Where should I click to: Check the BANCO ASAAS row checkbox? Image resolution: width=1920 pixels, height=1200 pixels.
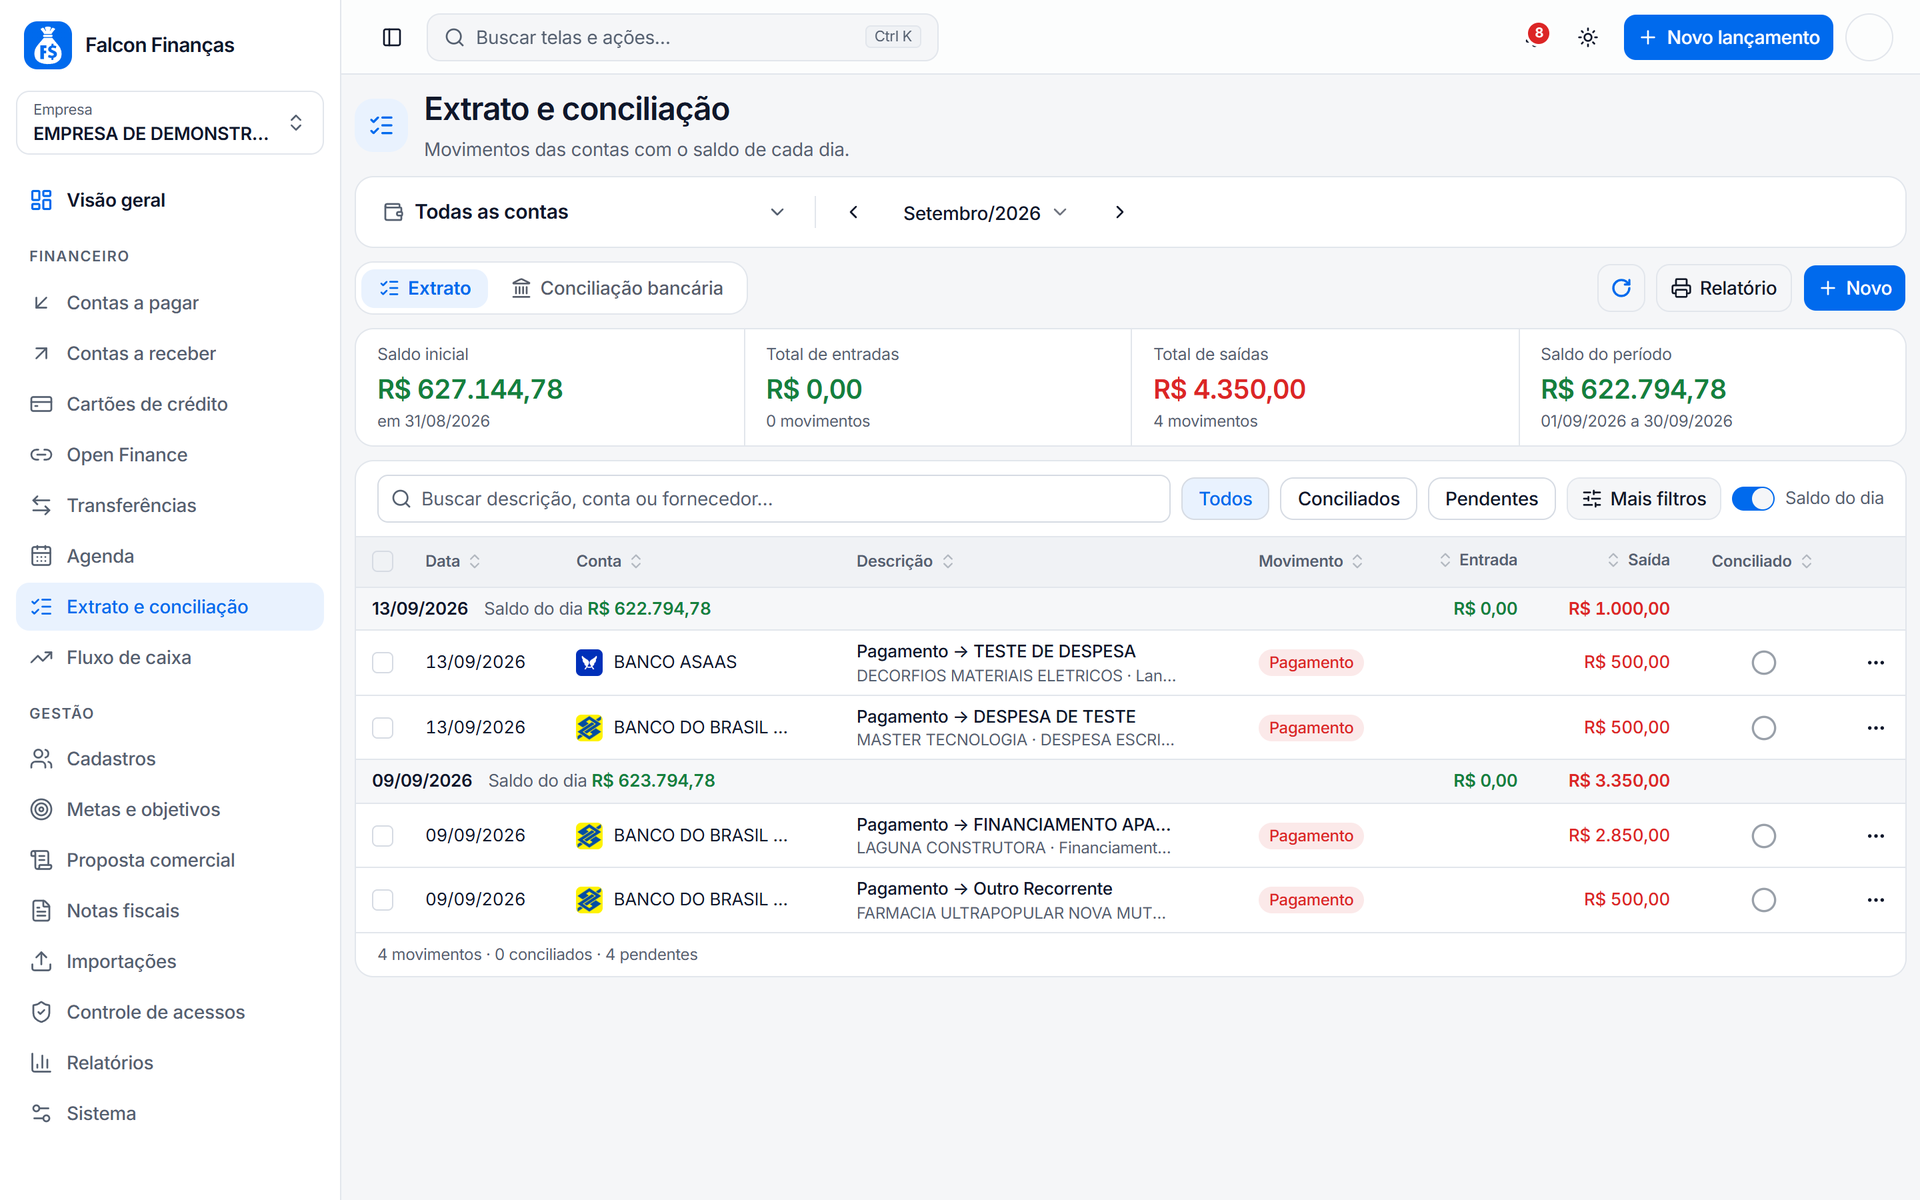point(383,662)
